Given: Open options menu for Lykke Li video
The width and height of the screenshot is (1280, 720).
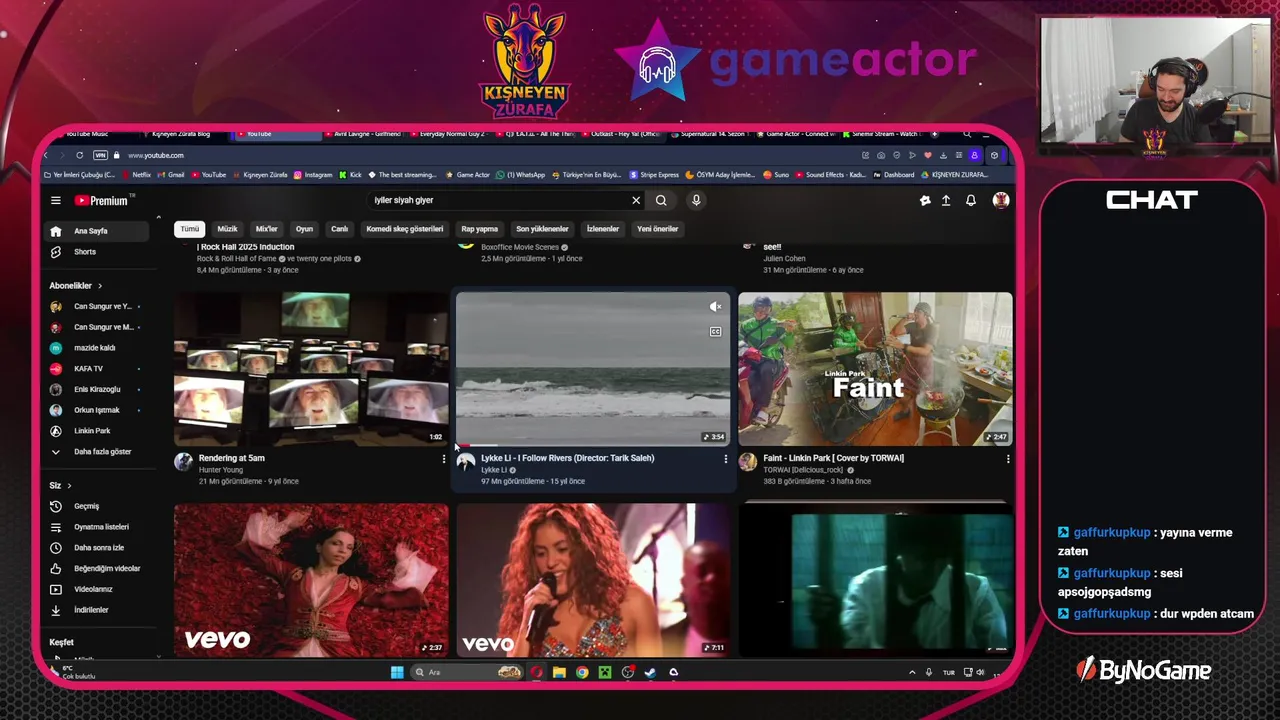Looking at the screenshot, I should 726,459.
